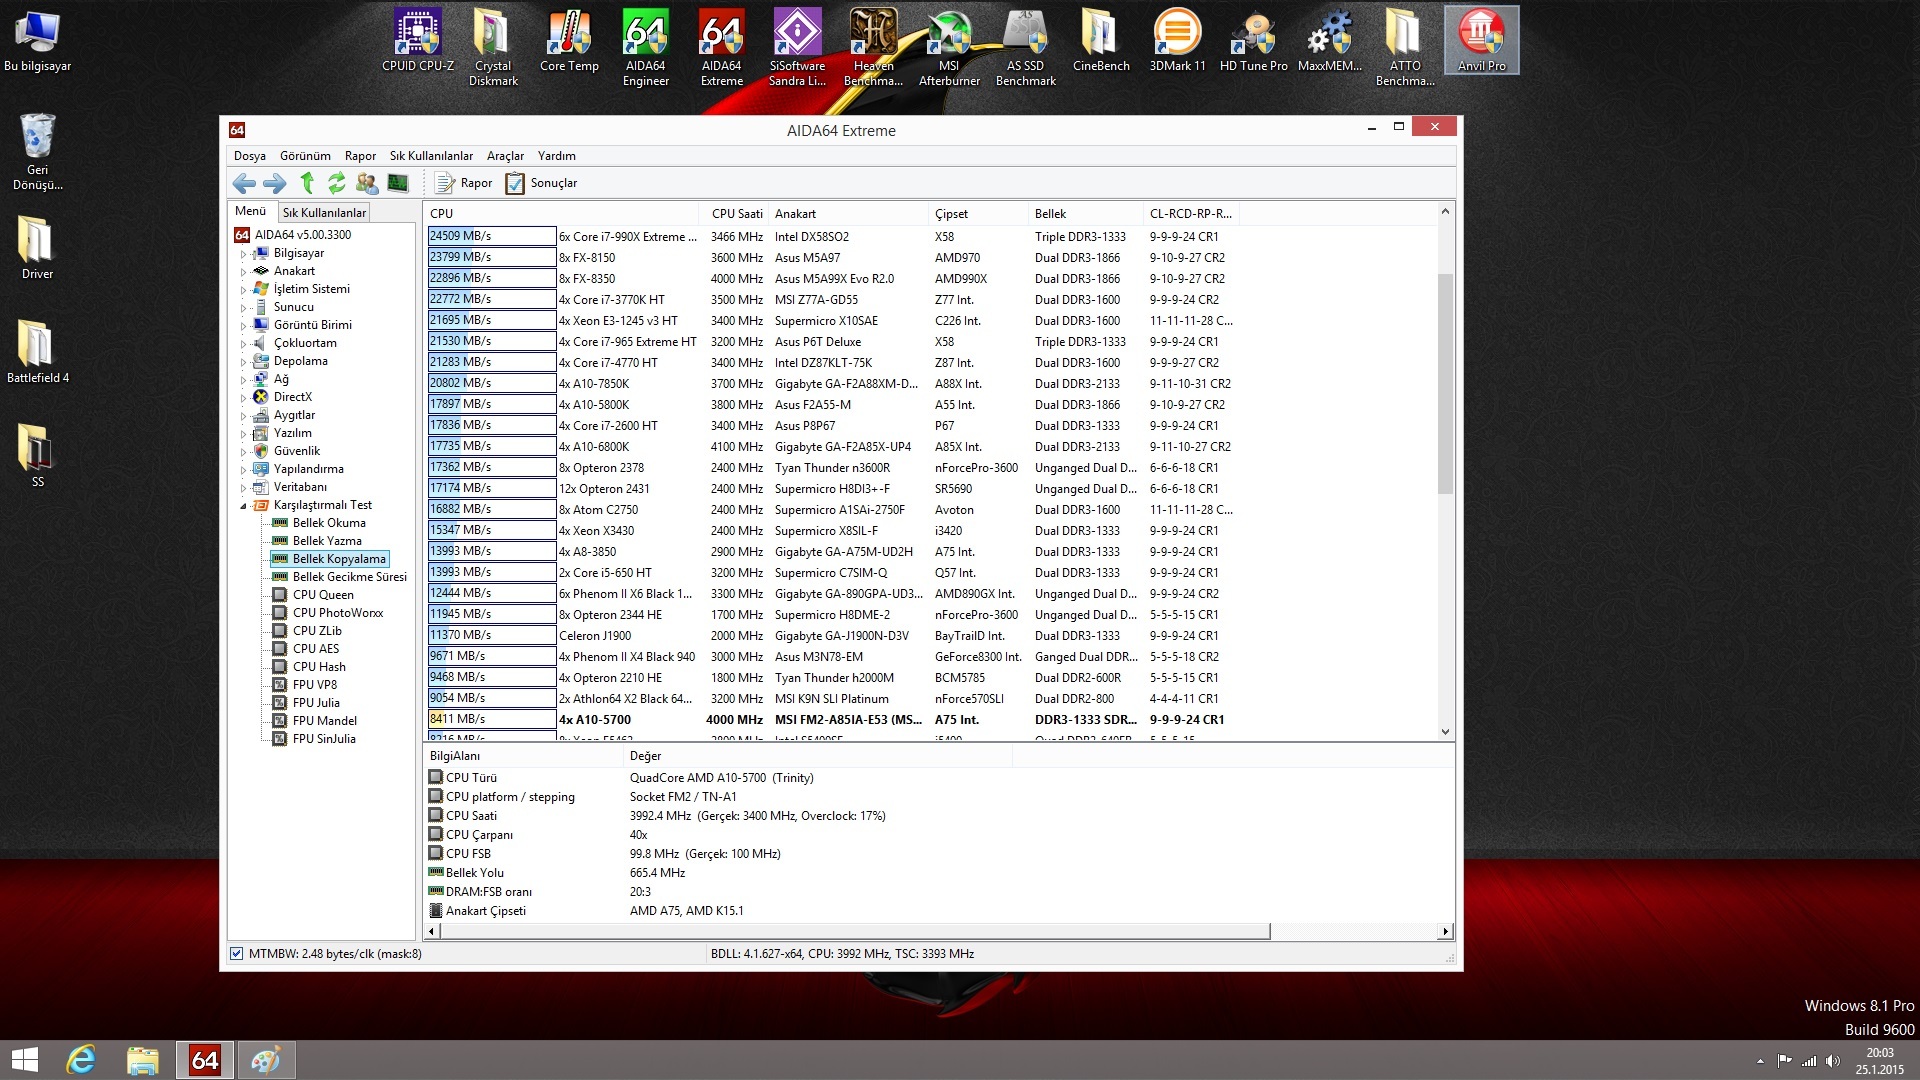Switch to the Sık Kullanılanlar sidebar tab

pos(324,213)
